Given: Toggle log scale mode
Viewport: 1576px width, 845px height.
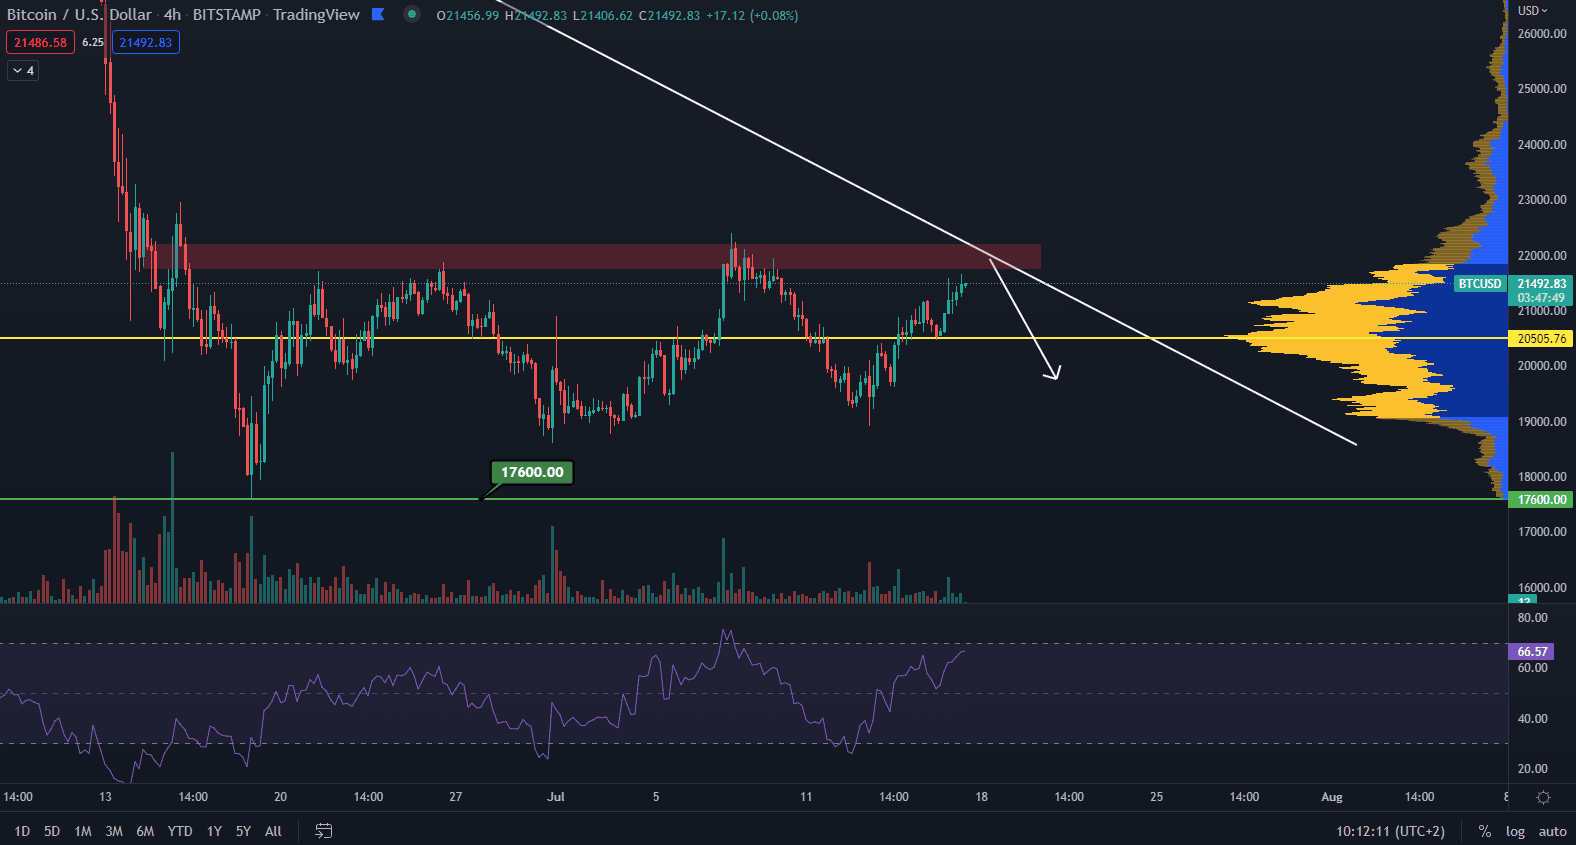Looking at the screenshot, I should click(x=1515, y=831).
